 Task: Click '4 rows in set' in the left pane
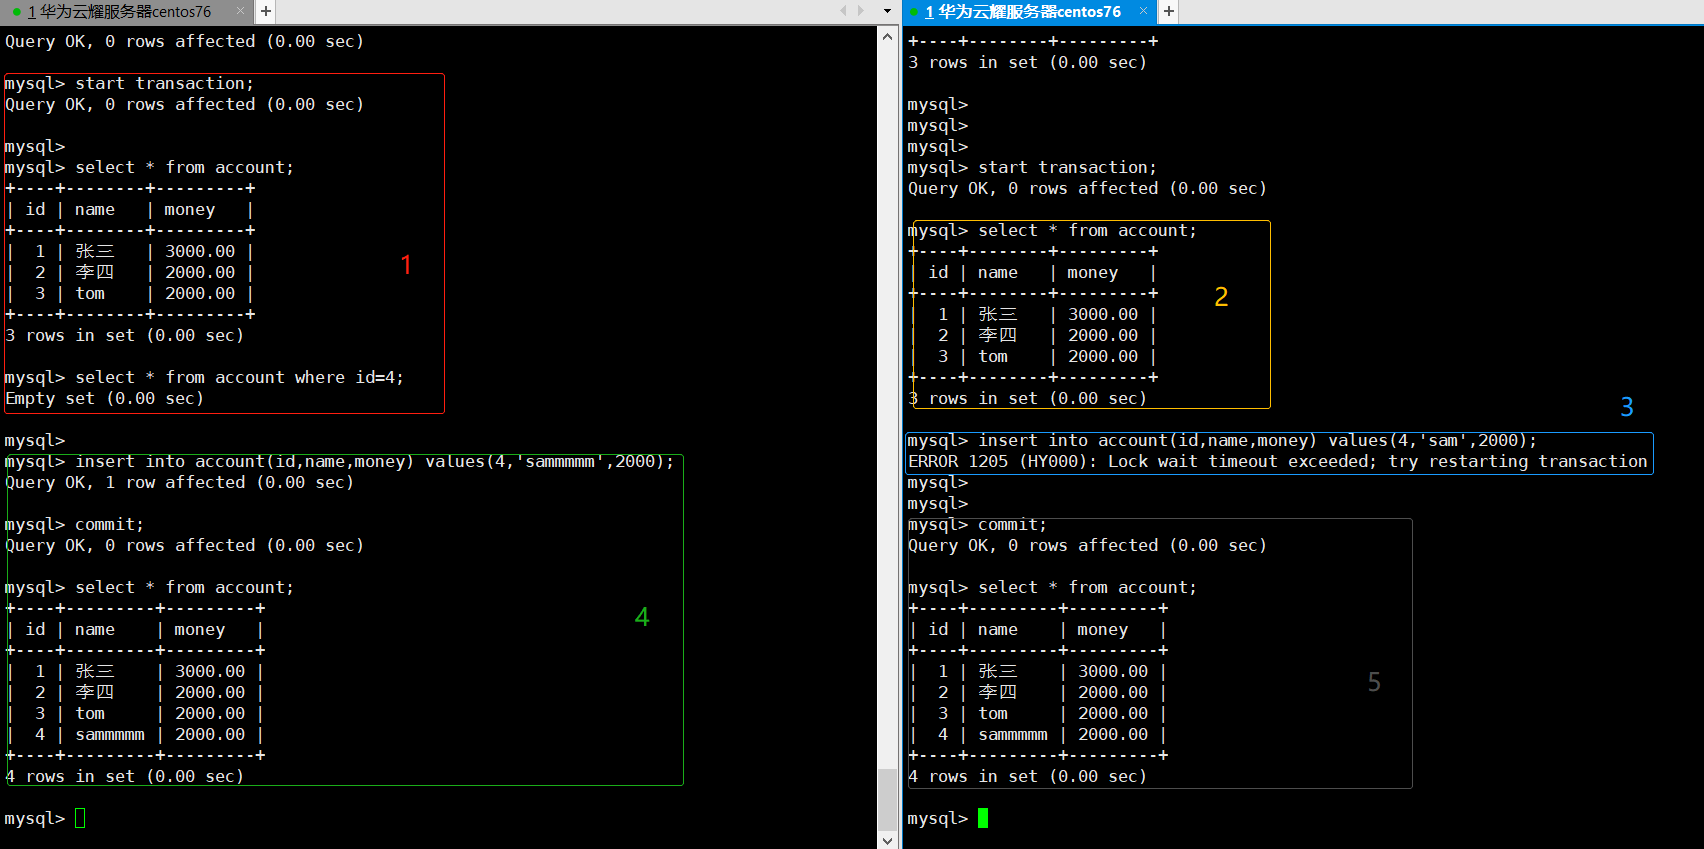pyautogui.click(x=124, y=777)
